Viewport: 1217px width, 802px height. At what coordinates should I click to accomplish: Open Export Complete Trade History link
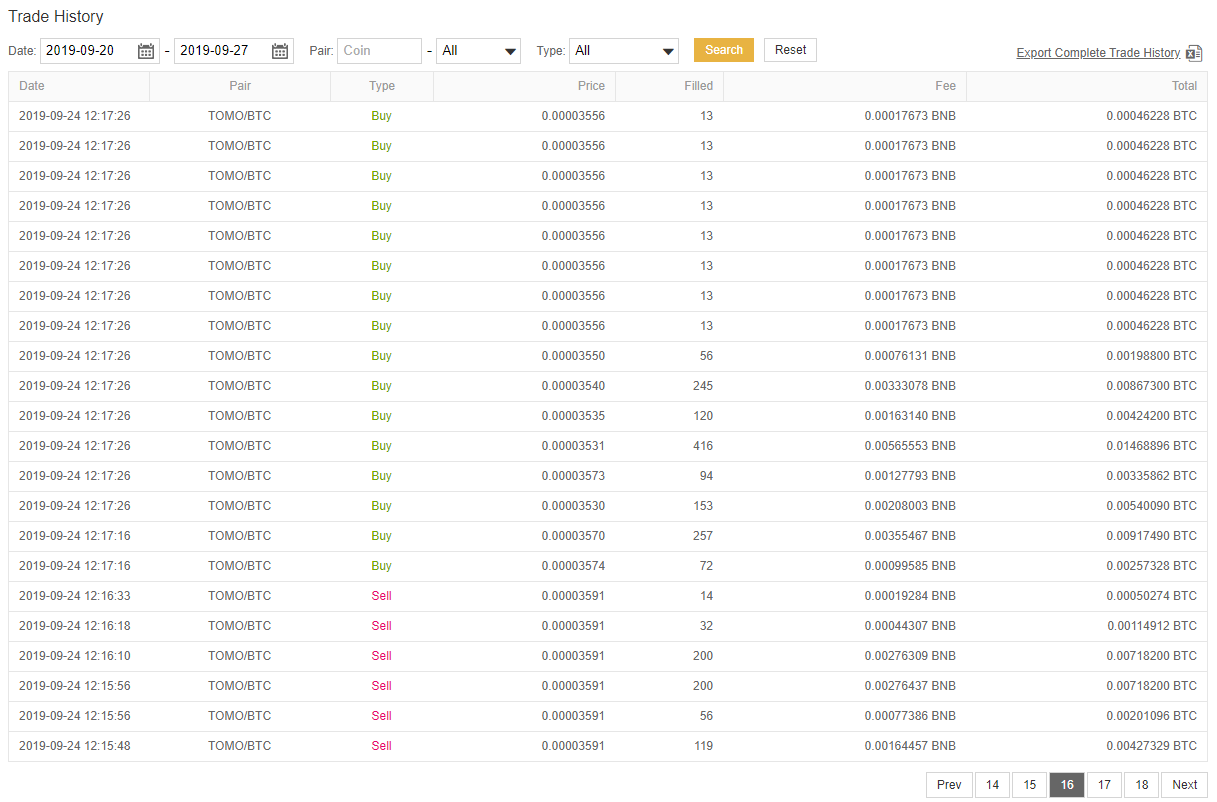1098,53
